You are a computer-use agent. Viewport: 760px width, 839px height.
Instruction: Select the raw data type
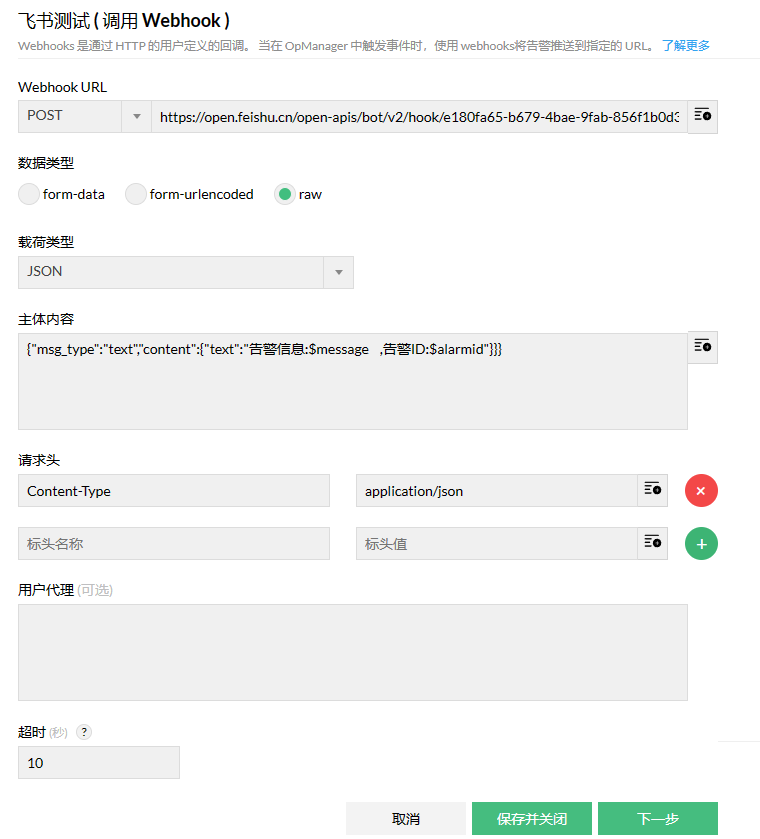point(285,194)
